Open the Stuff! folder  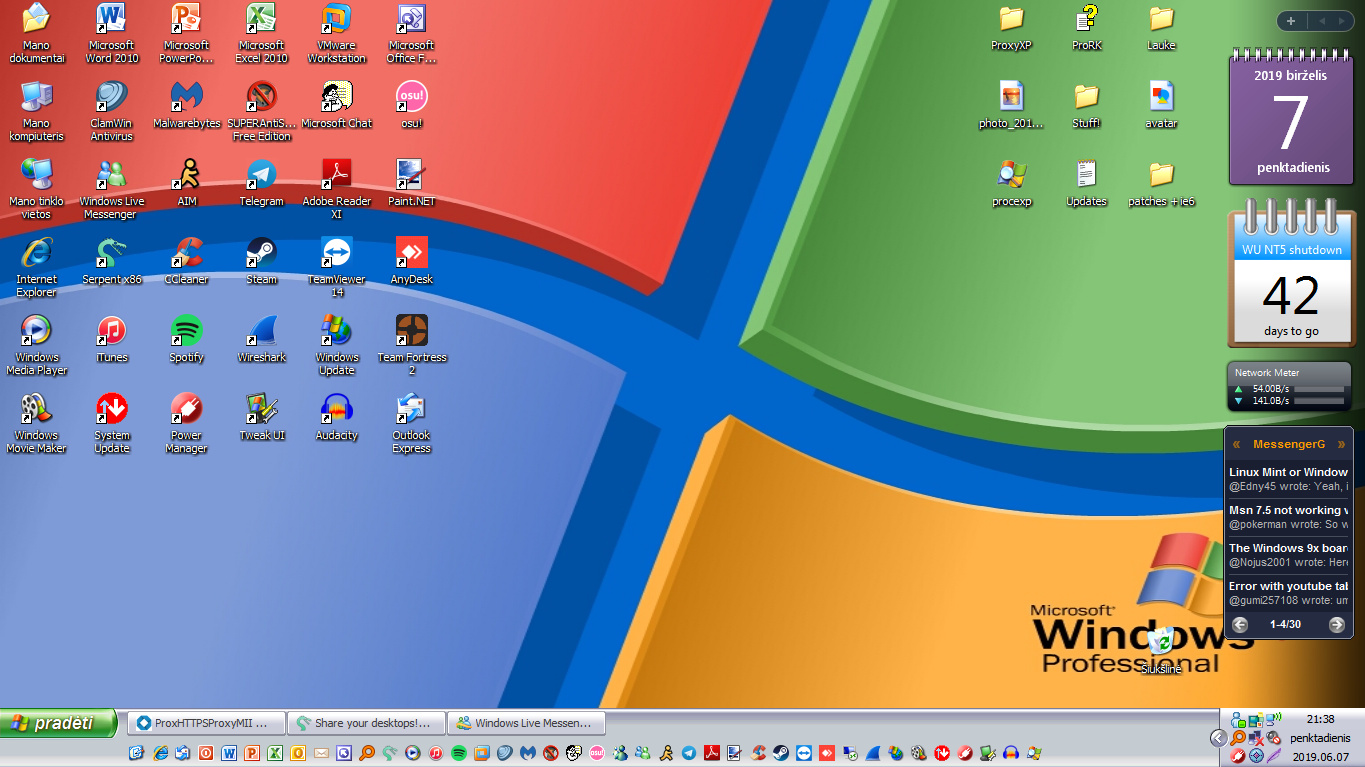coord(1086,106)
